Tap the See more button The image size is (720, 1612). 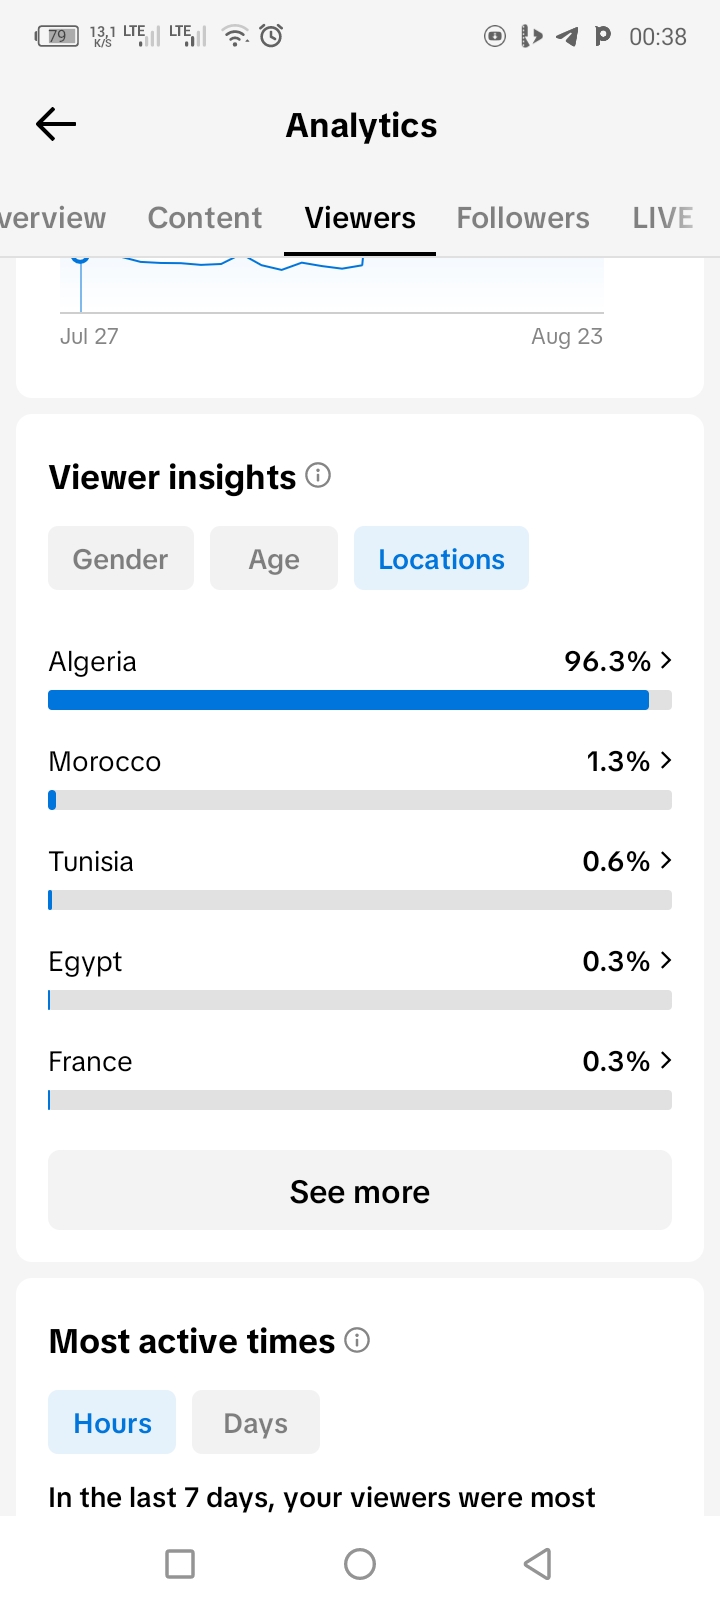[360, 1190]
